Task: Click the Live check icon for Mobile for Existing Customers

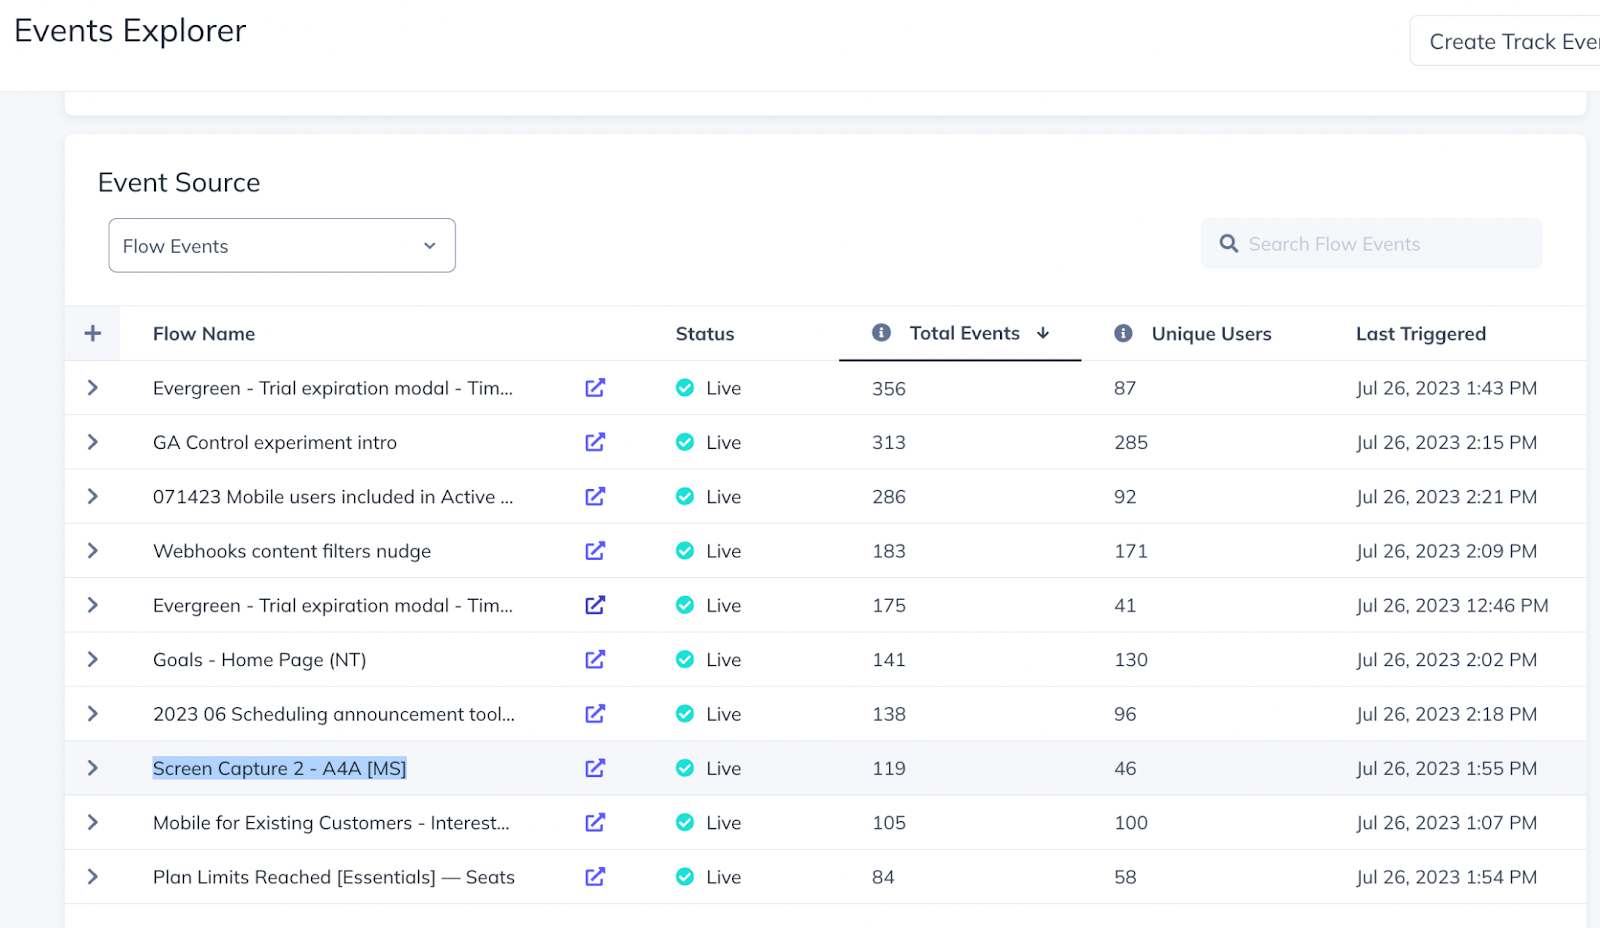Action: 685,823
